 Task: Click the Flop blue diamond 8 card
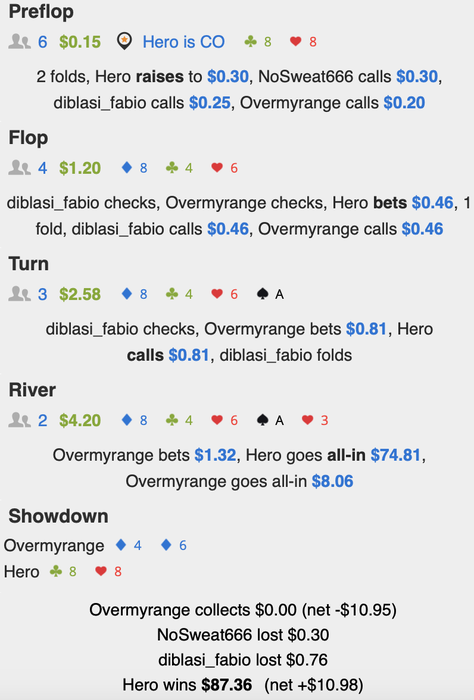[x=134, y=168]
